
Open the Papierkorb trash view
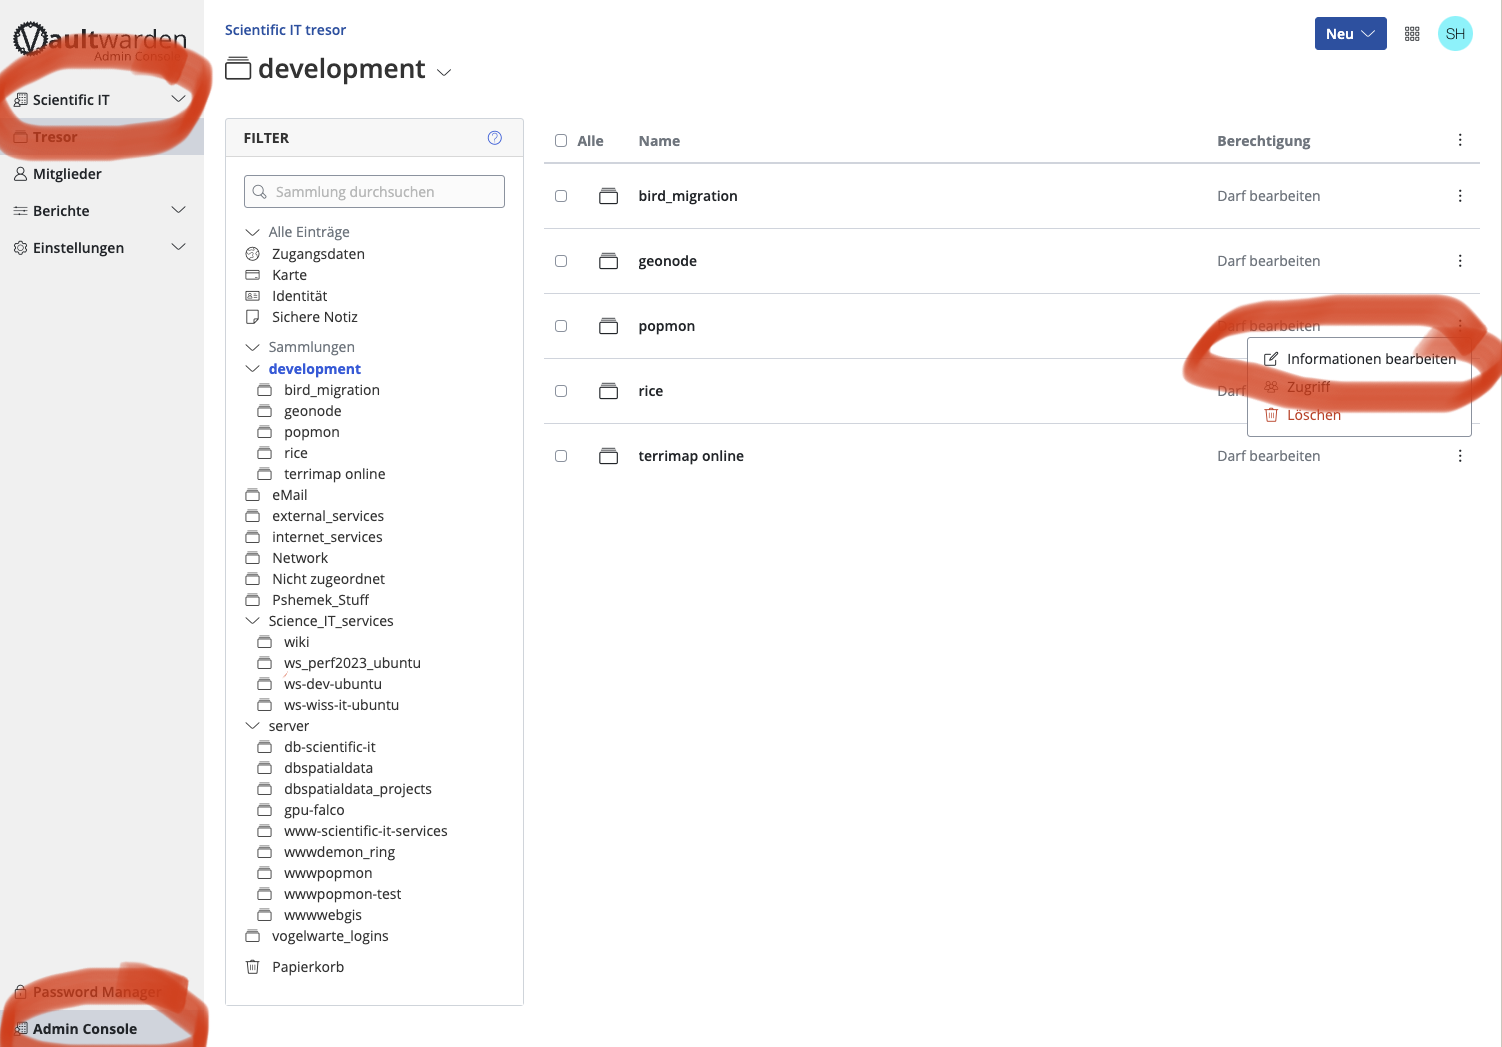[306, 966]
